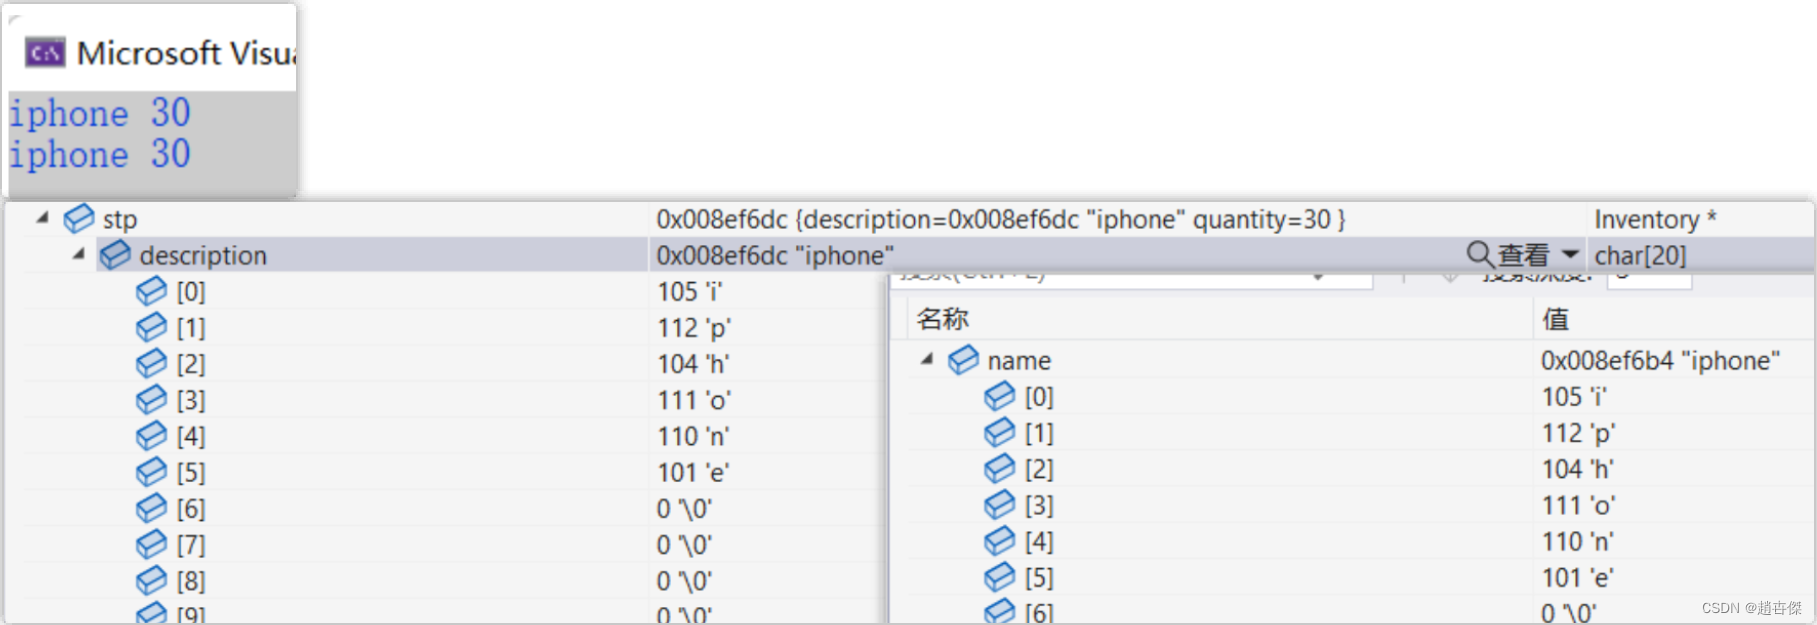The width and height of the screenshot is (1817, 625).
Task: Click the first console output line iphone 30
Action: coord(100,113)
